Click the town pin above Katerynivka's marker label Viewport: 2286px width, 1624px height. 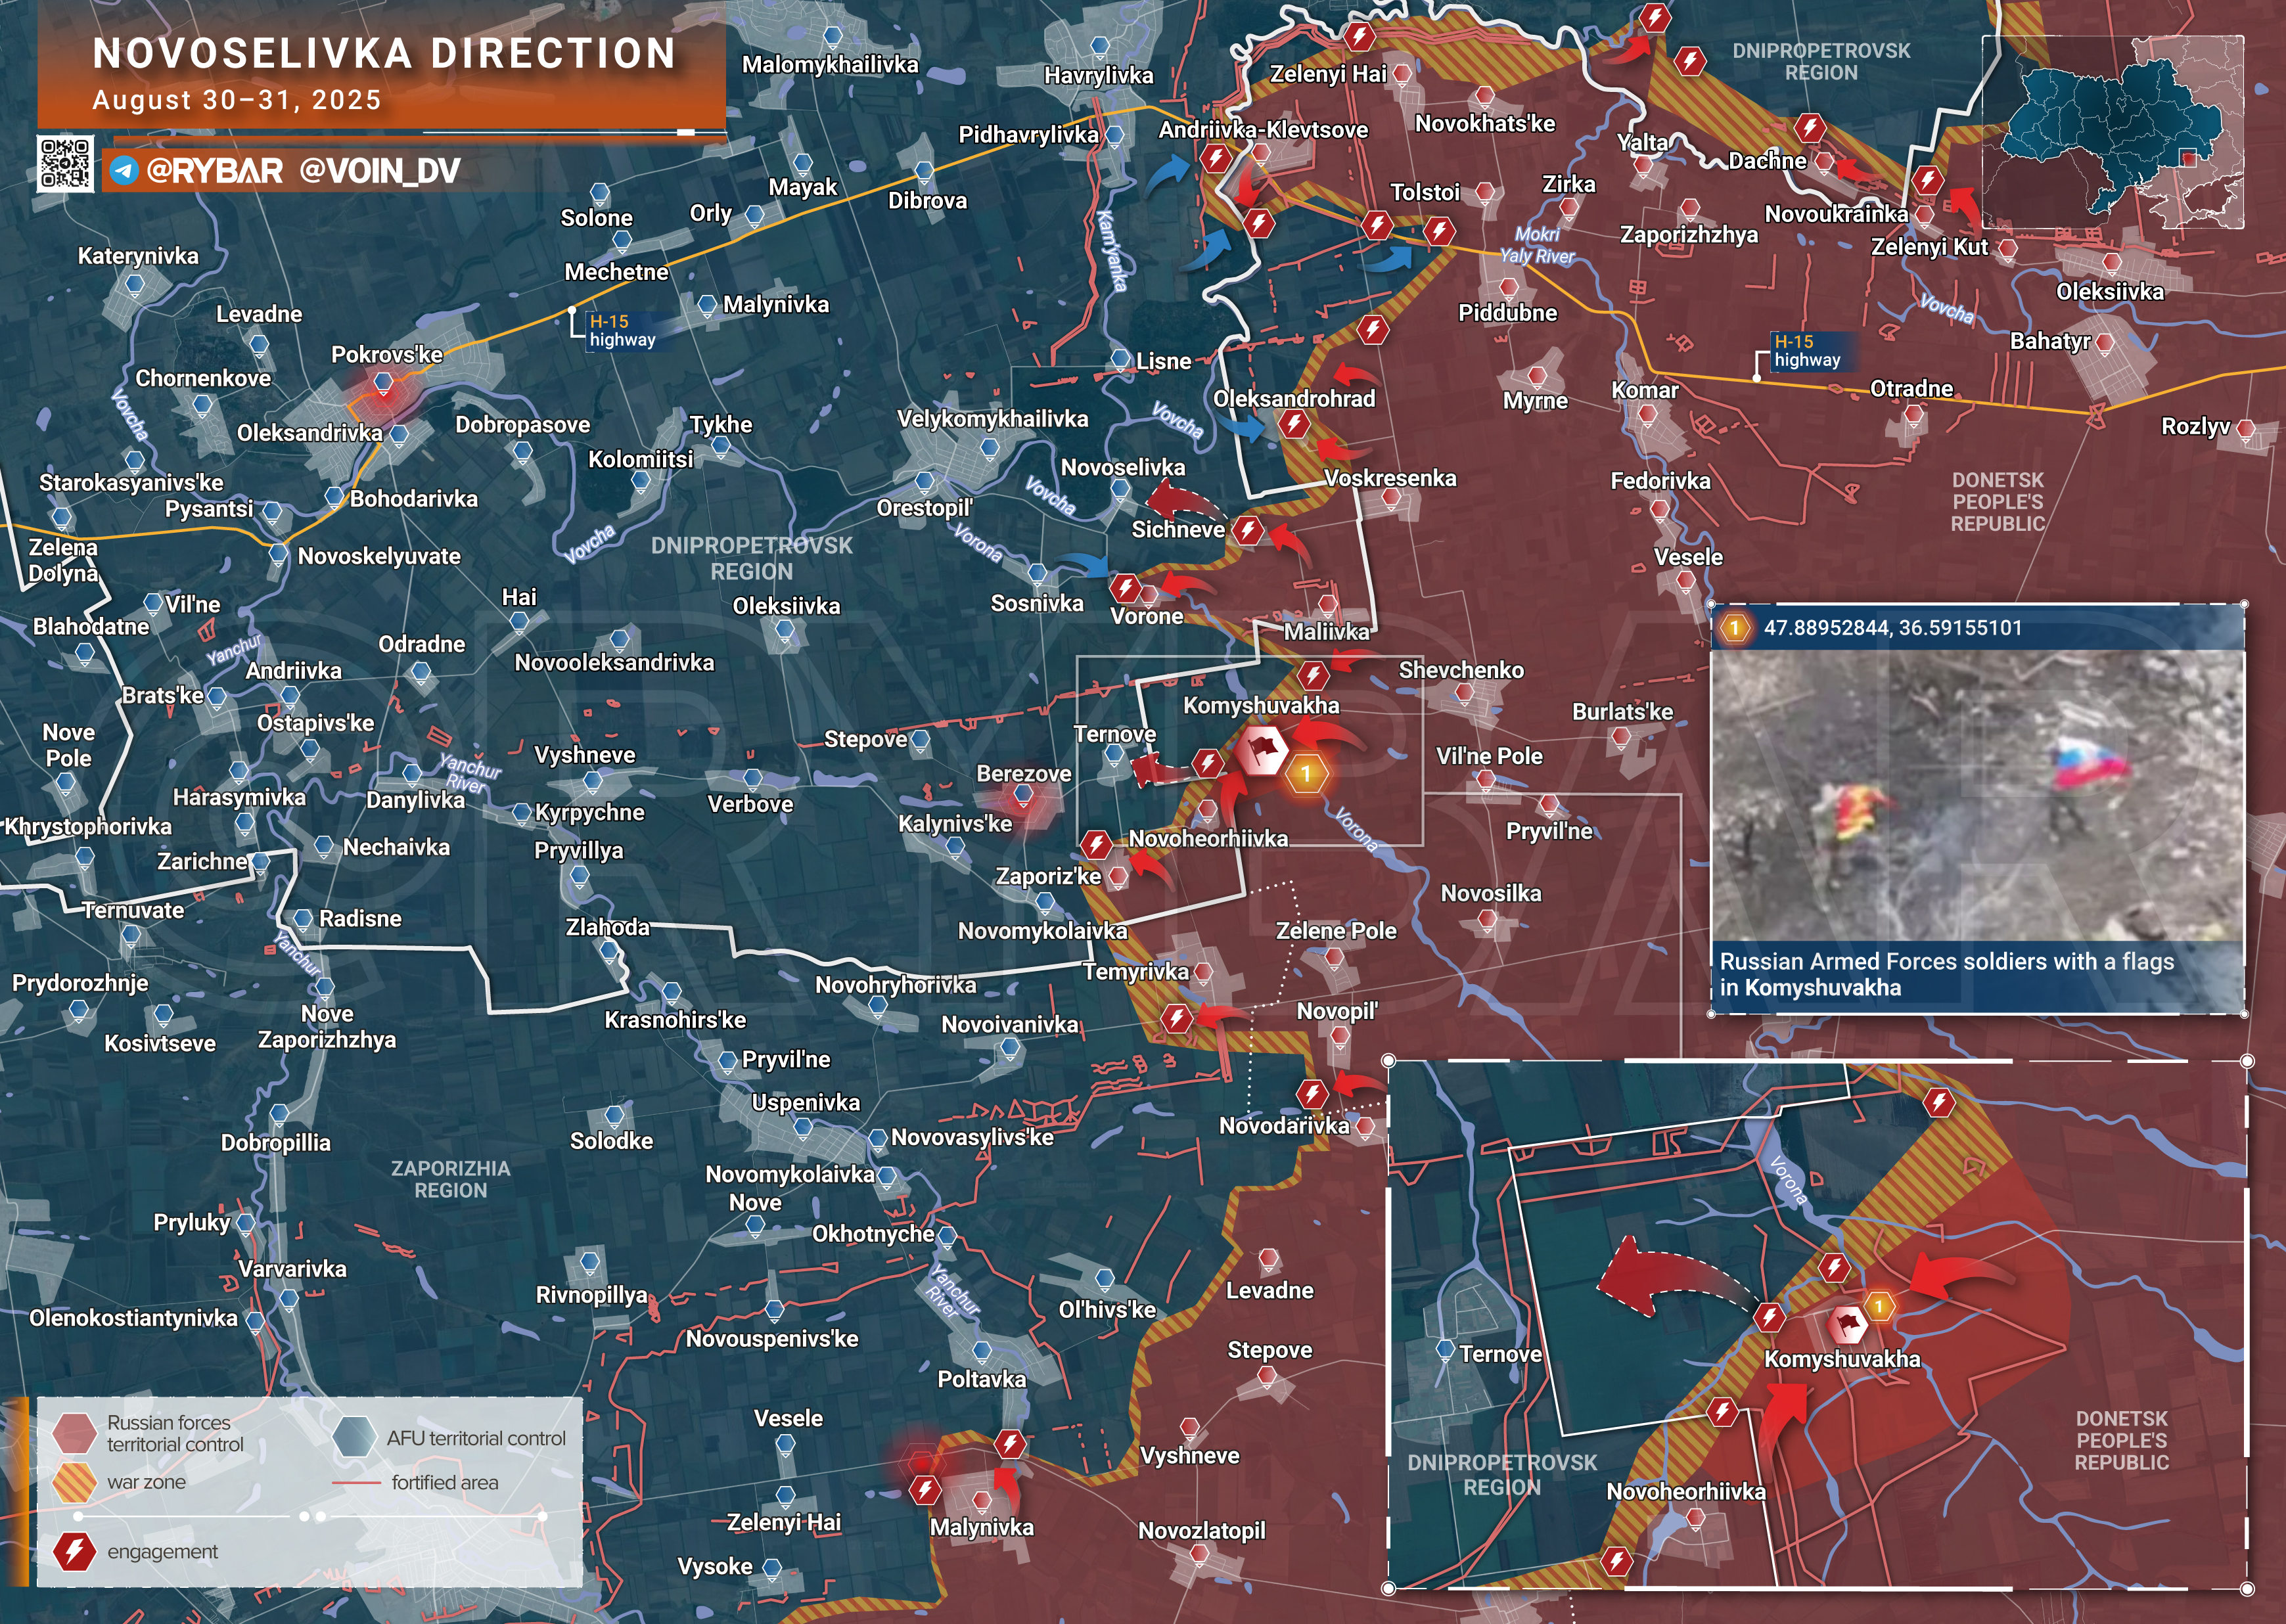134,285
